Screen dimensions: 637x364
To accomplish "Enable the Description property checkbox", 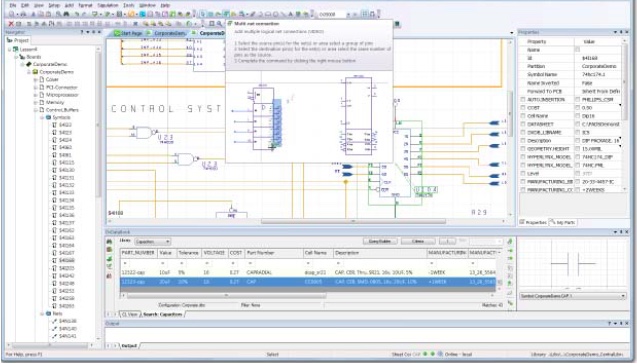I will (x=523, y=141).
